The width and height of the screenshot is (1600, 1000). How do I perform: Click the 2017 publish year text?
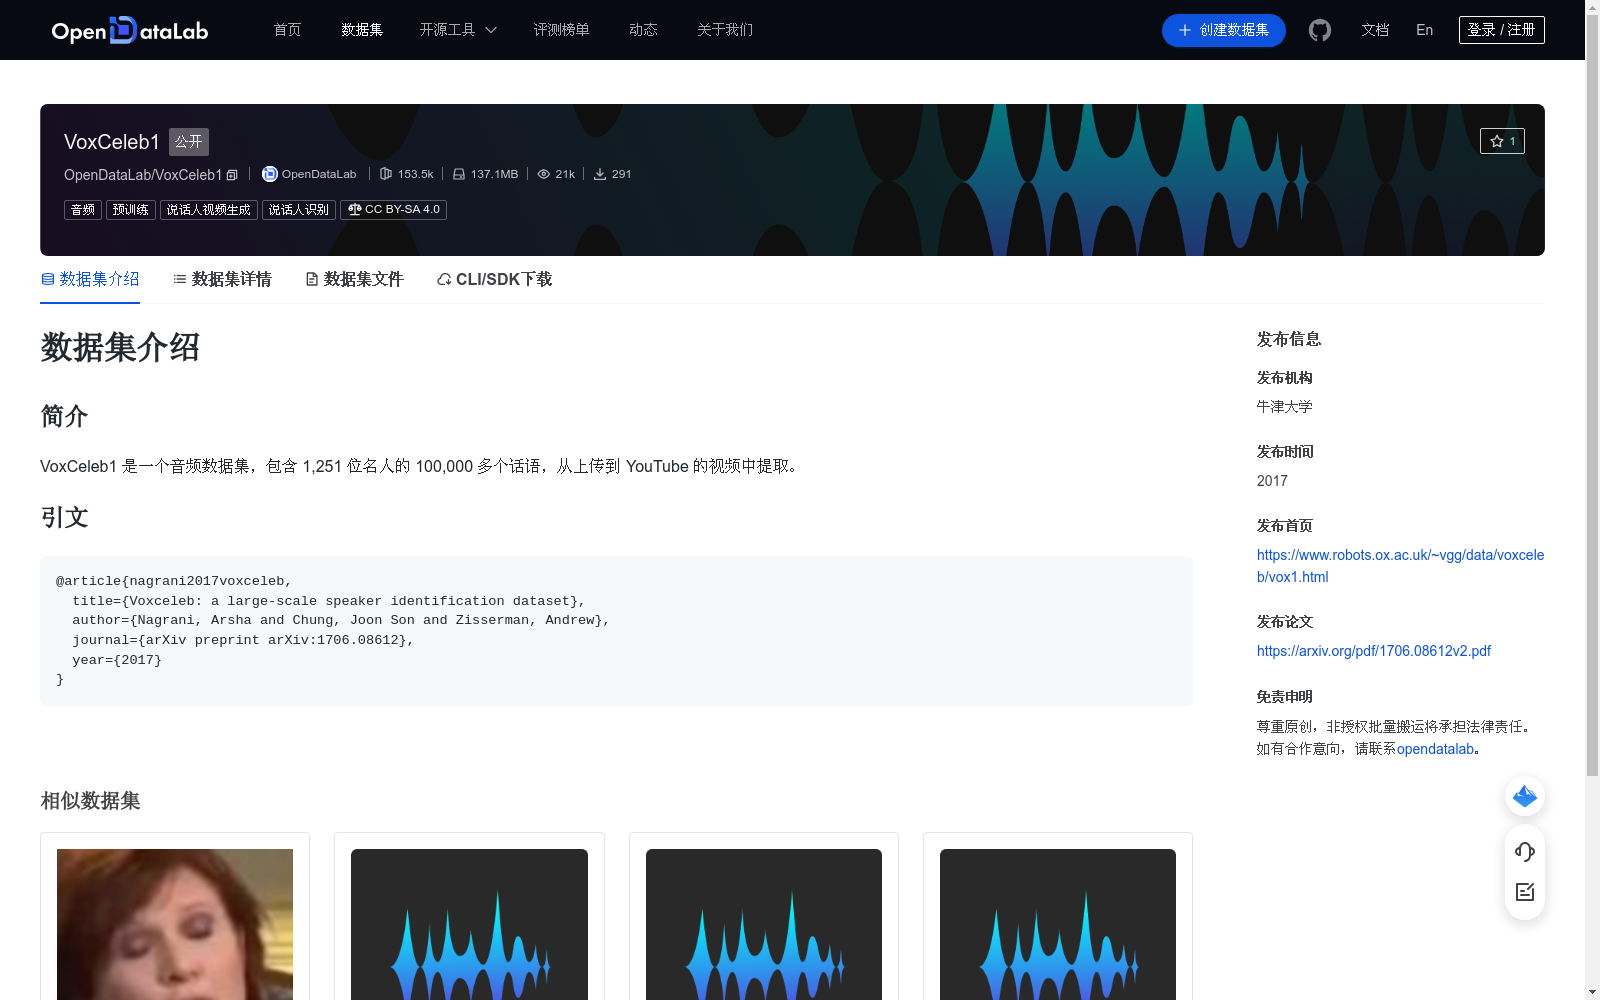(x=1272, y=481)
